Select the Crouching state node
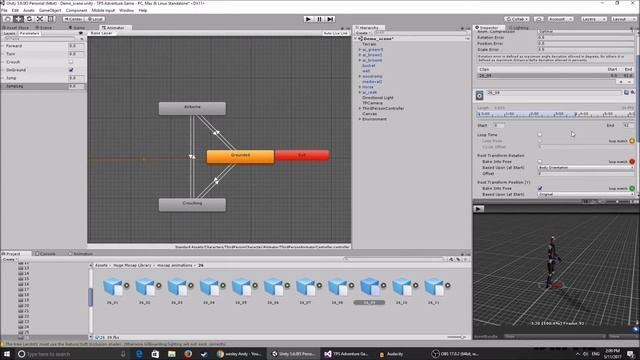Viewport: 640px width, 360px height. 192,204
